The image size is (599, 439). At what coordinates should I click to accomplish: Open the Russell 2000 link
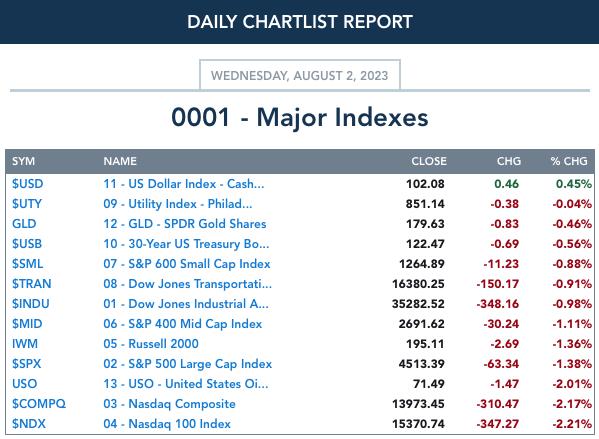coord(151,343)
